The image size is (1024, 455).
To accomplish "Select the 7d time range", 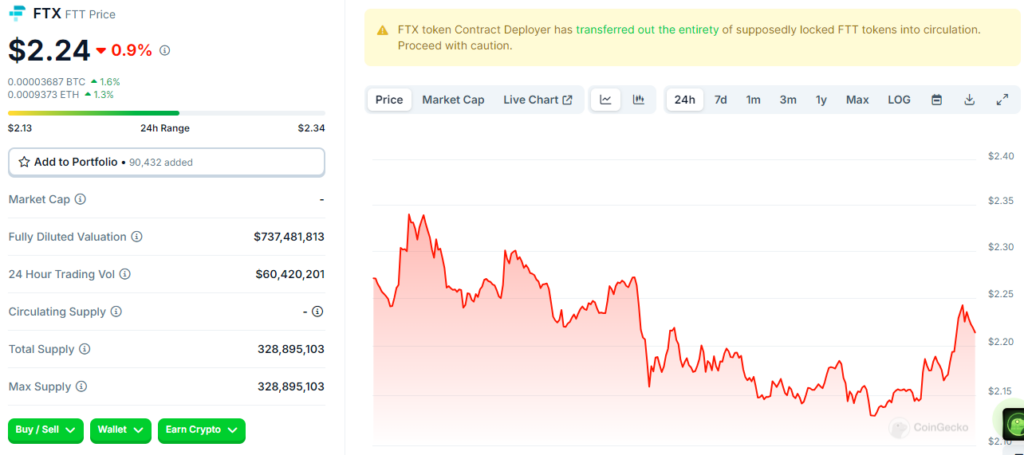I will pyautogui.click(x=720, y=100).
